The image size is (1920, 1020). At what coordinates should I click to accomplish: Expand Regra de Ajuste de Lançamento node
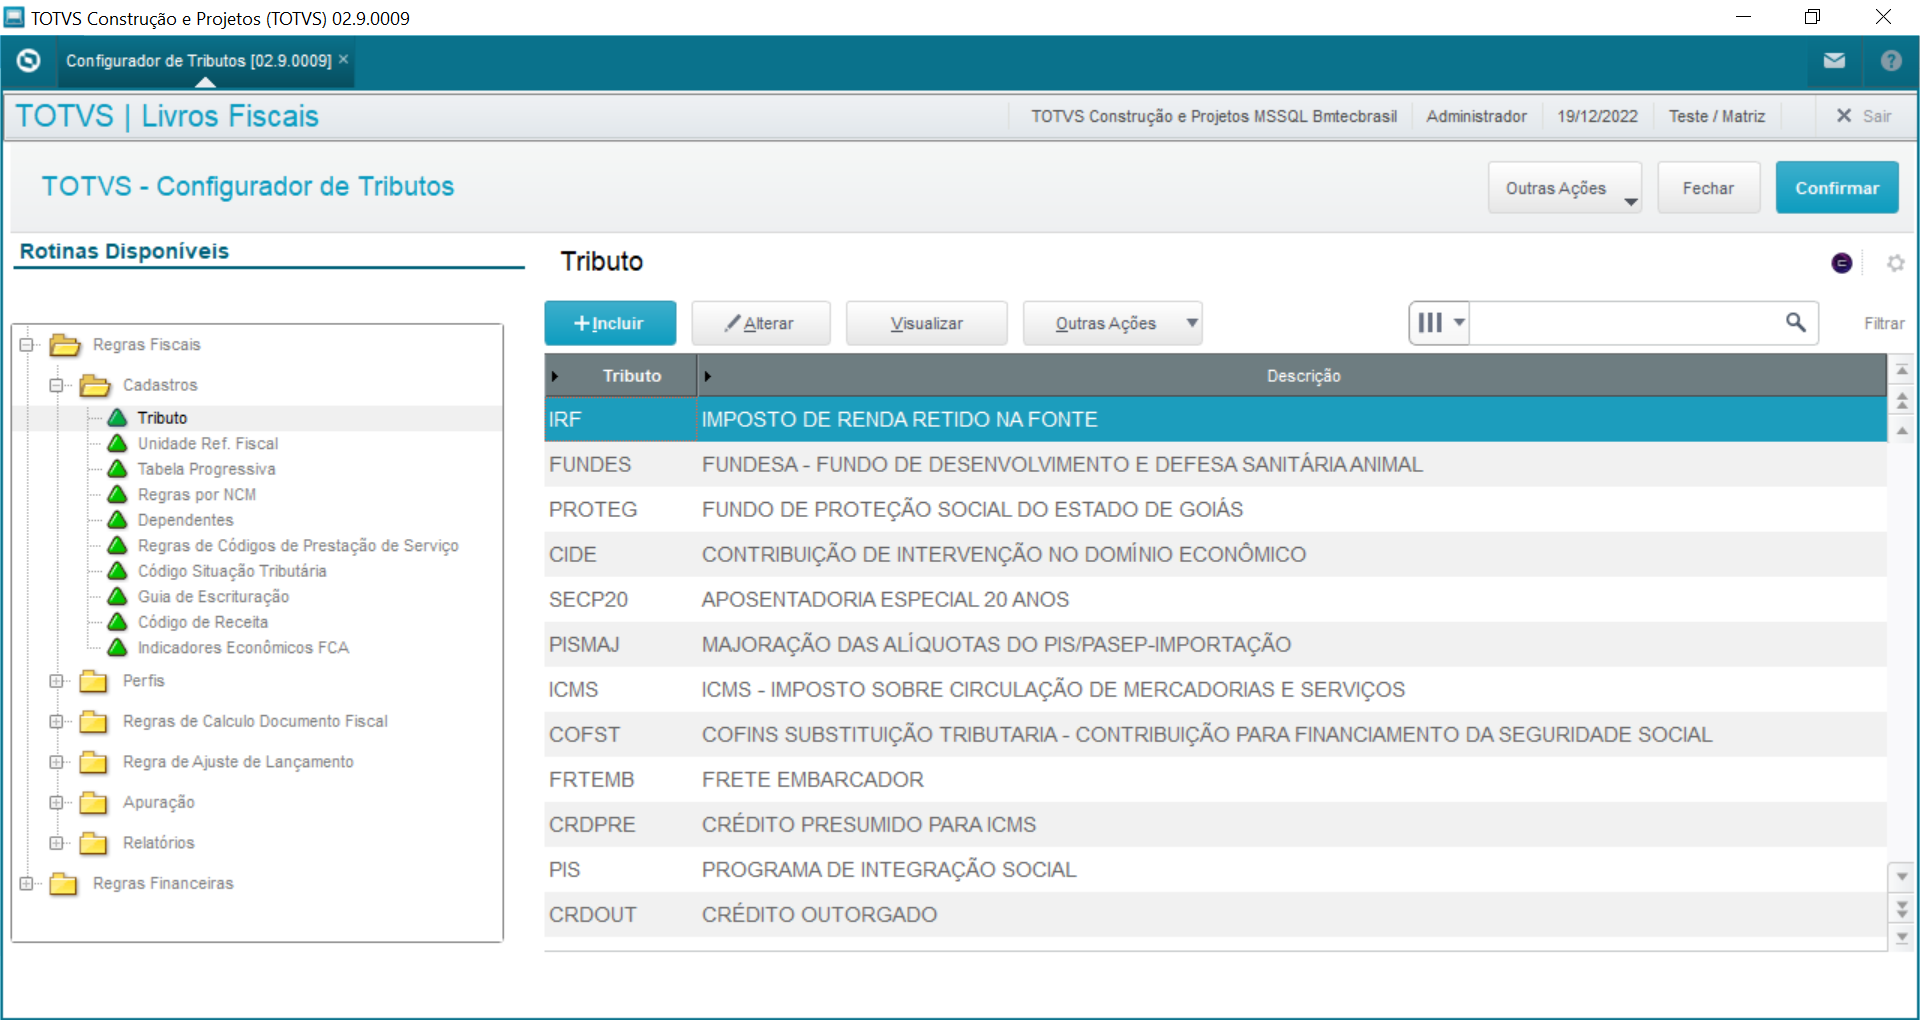57,762
